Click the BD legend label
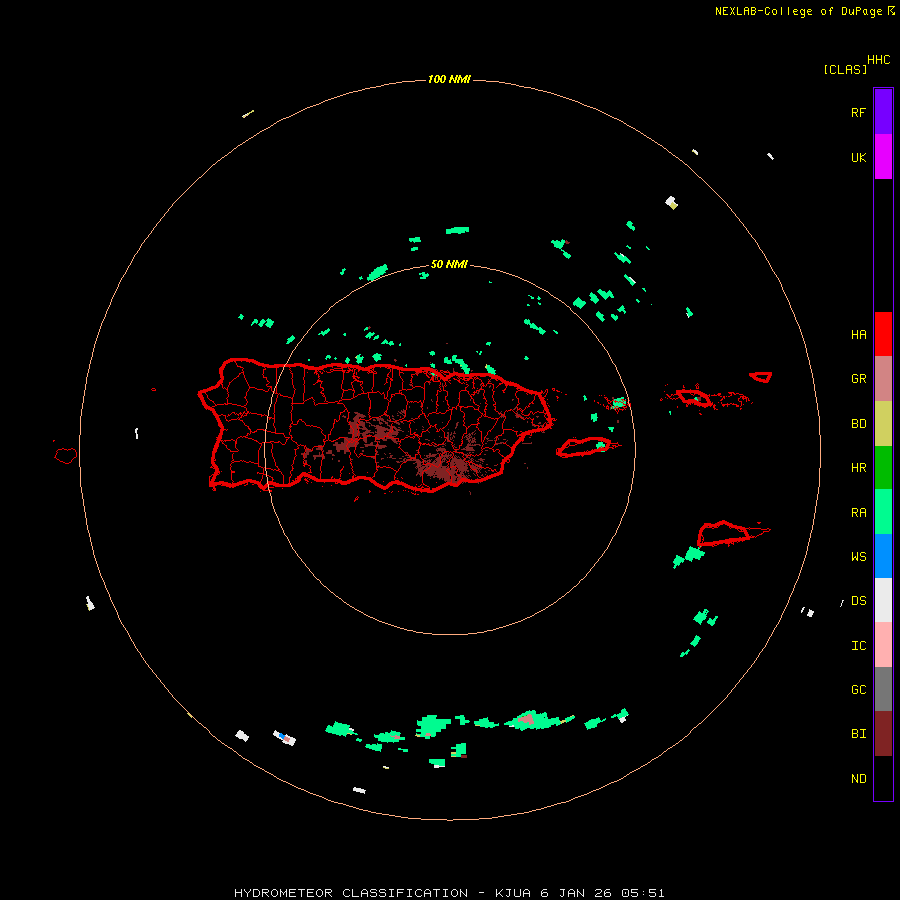This screenshot has height=900, width=900. tap(858, 424)
